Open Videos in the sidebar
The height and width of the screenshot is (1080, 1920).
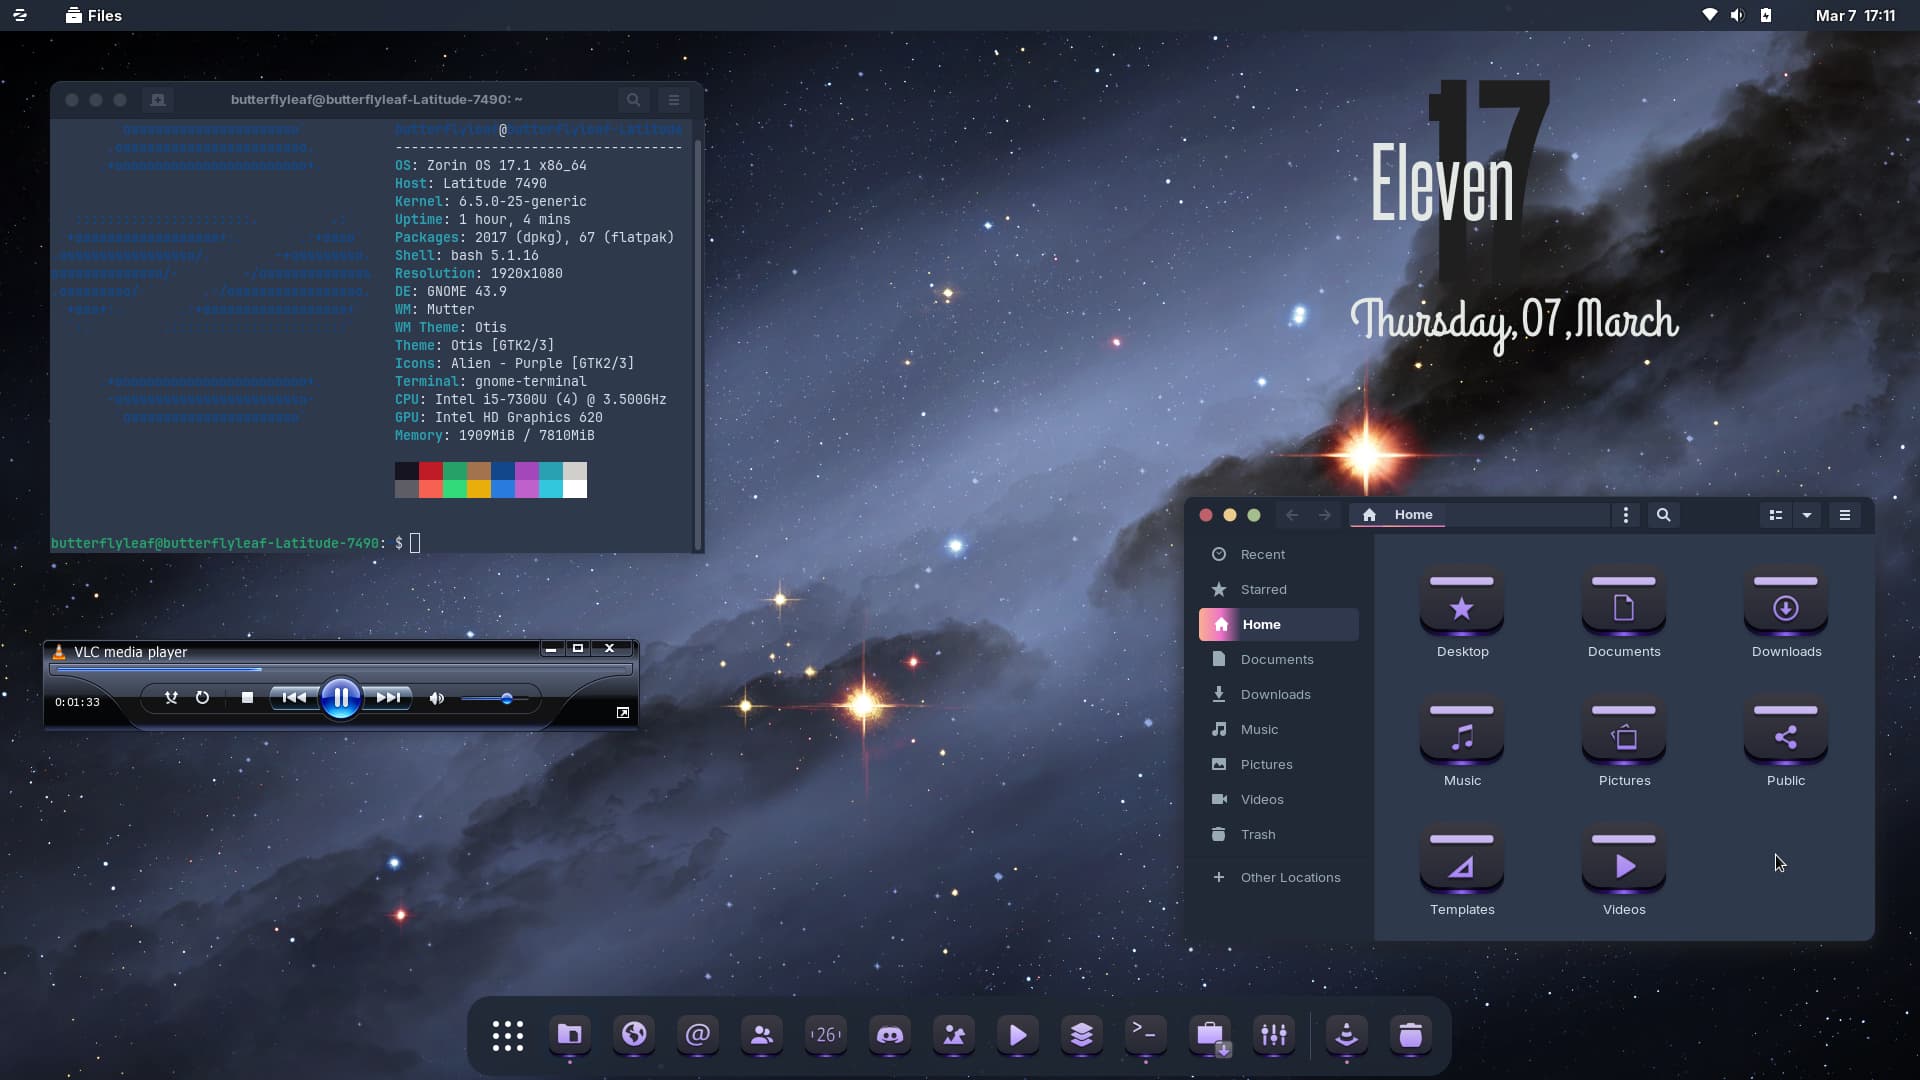click(1278, 799)
